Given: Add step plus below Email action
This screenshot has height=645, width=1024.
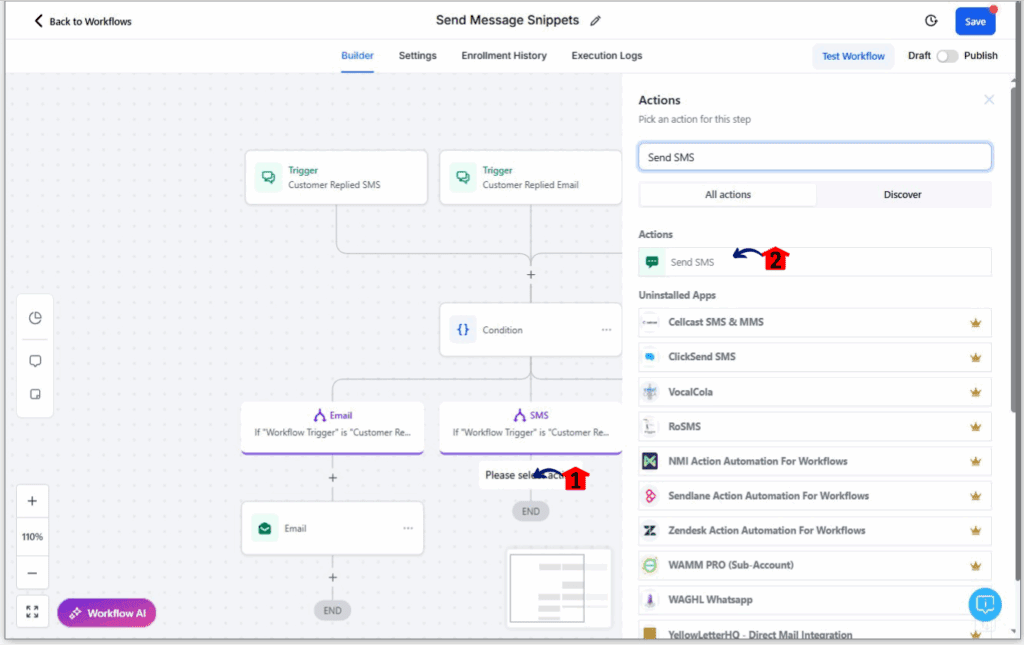Looking at the screenshot, I should [332, 577].
